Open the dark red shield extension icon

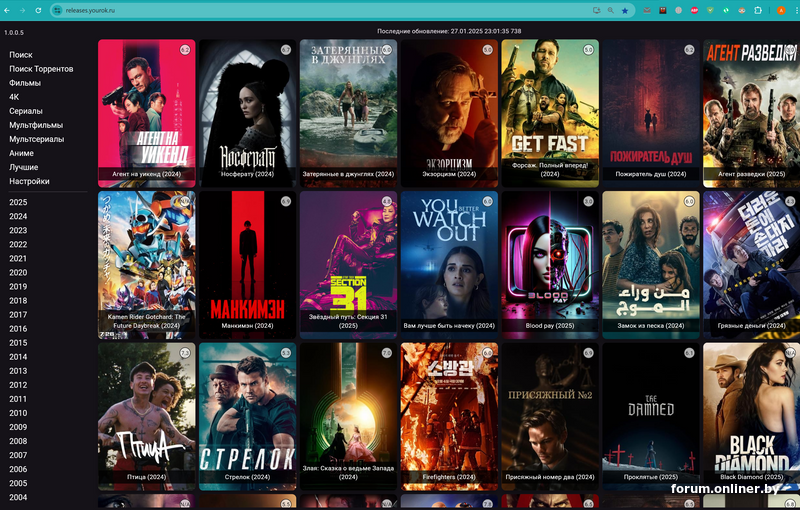pyautogui.click(x=663, y=10)
